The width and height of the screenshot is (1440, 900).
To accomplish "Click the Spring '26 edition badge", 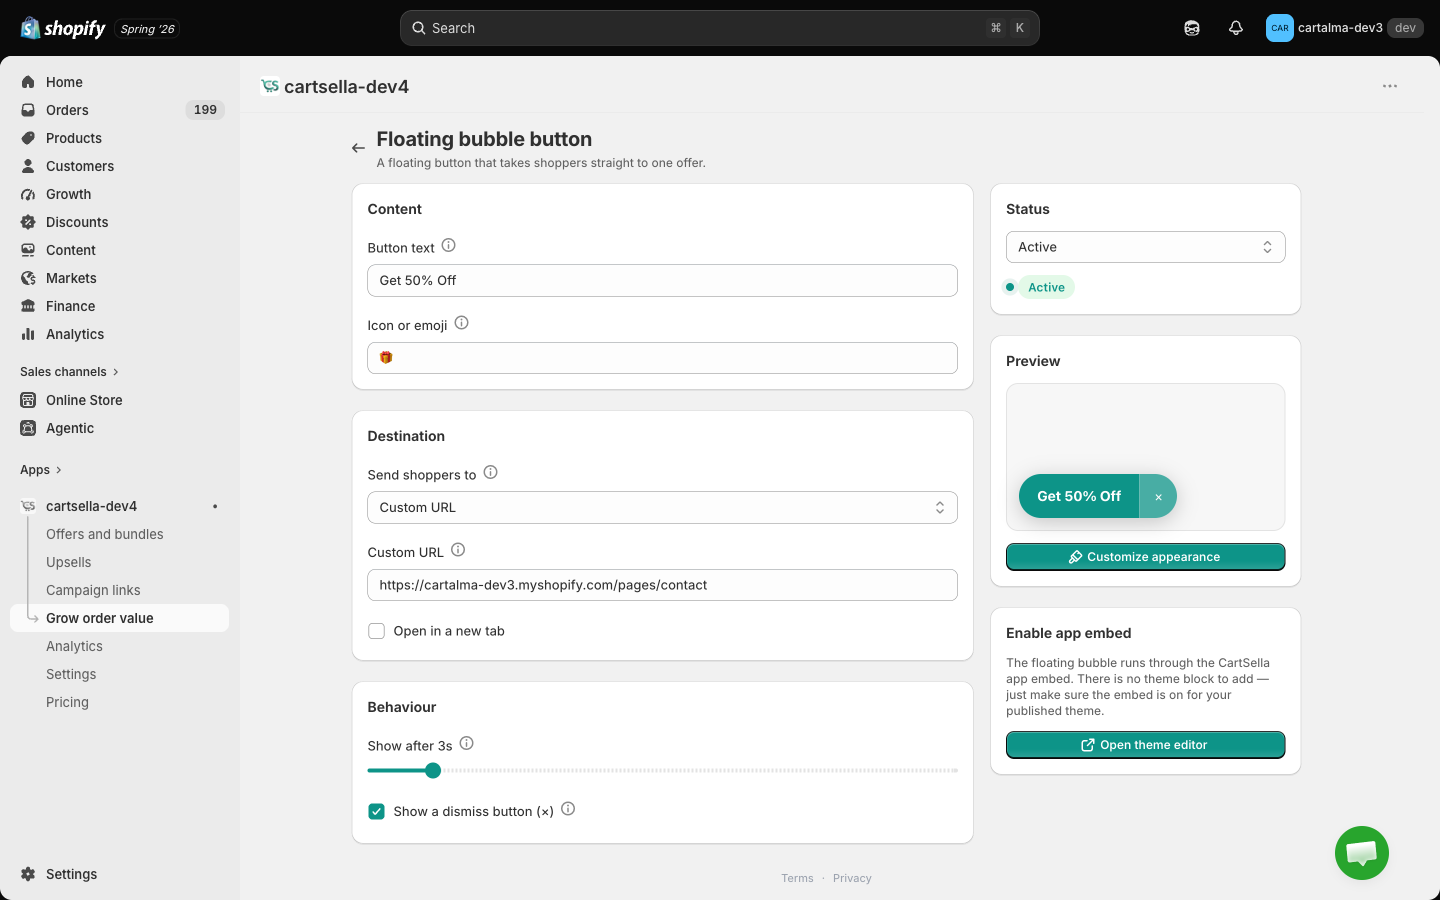I will [x=148, y=29].
